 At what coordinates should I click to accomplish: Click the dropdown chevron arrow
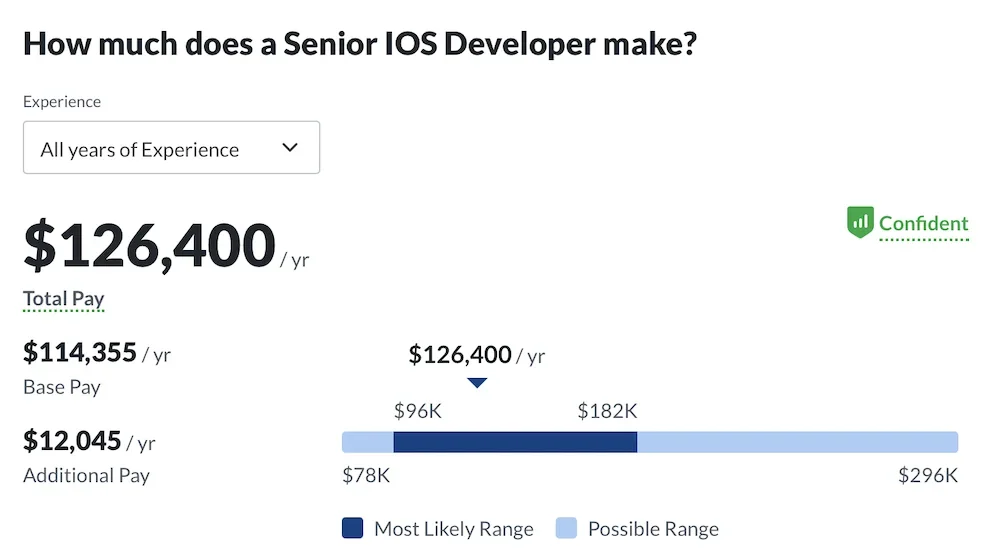point(290,148)
